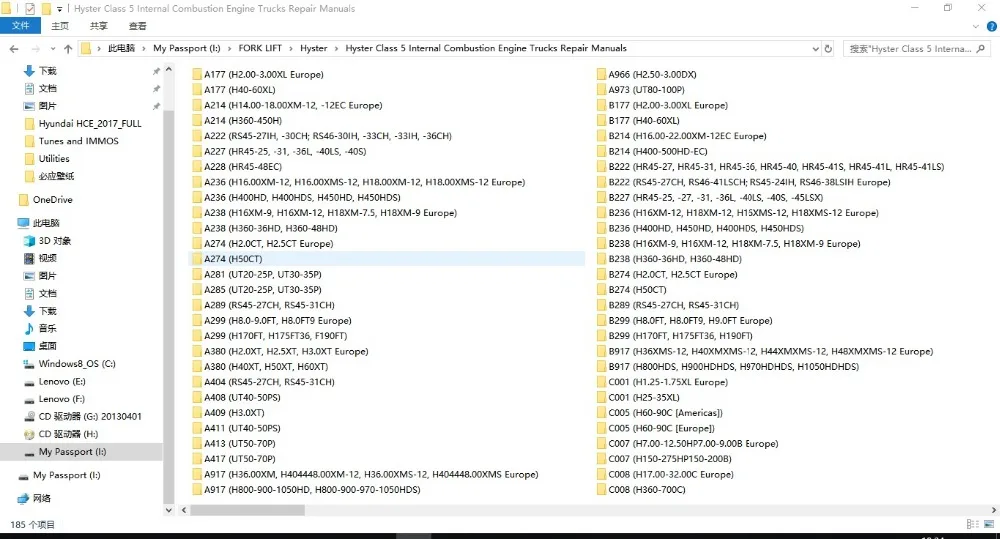Click Hyster in the address path

click(x=314, y=48)
